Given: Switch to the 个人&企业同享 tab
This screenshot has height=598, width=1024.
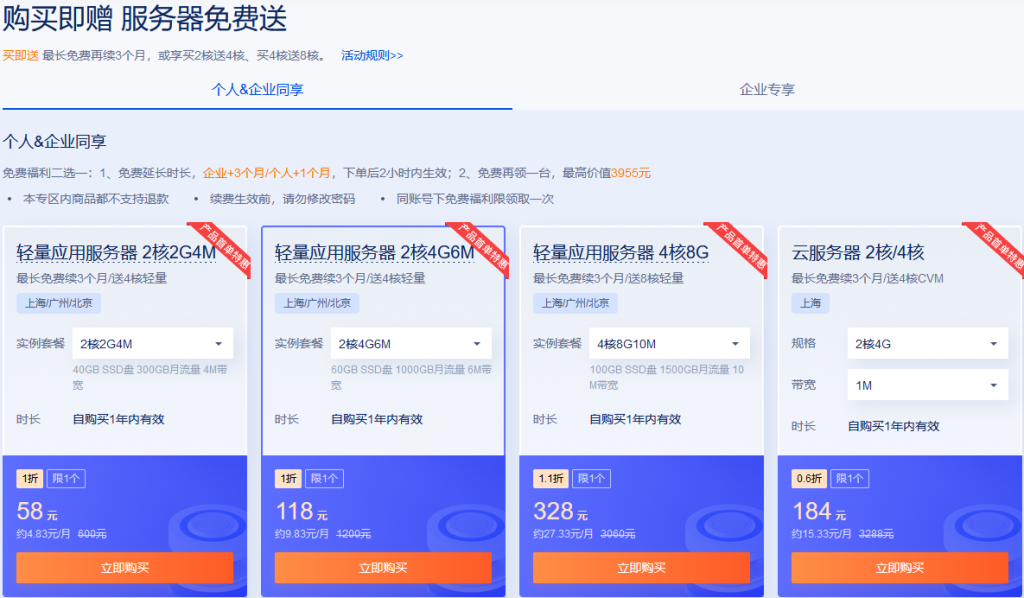Looking at the screenshot, I should pyautogui.click(x=257, y=90).
